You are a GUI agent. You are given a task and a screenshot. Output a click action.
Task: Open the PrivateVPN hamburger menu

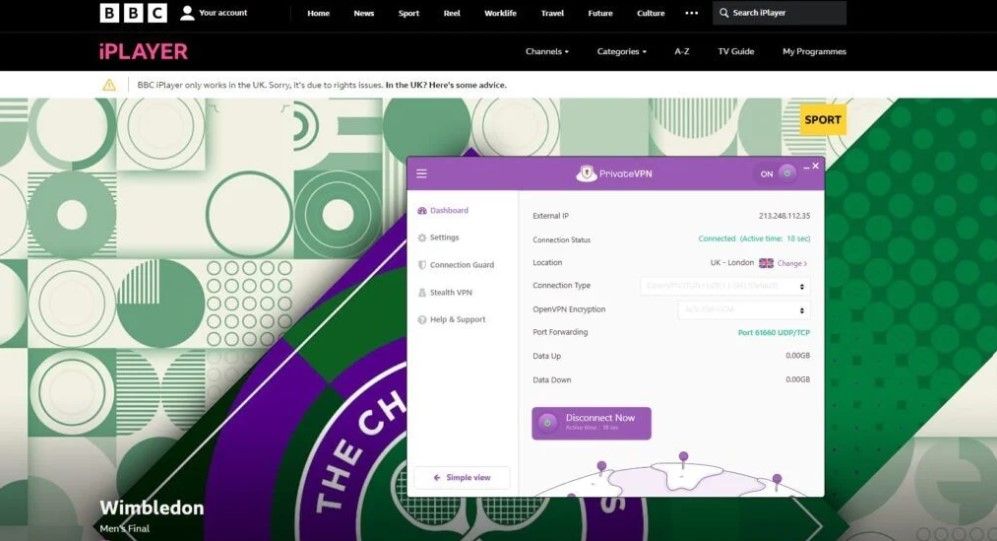point(422,174)
